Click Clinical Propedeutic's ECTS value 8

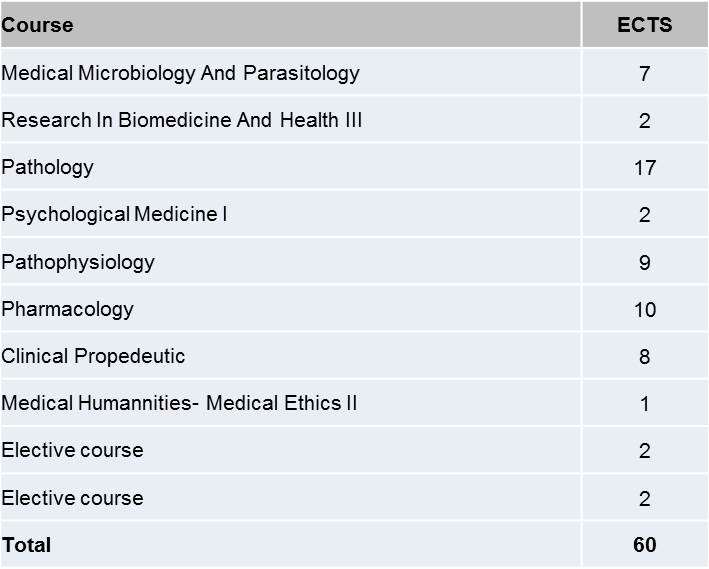point(644,356)
